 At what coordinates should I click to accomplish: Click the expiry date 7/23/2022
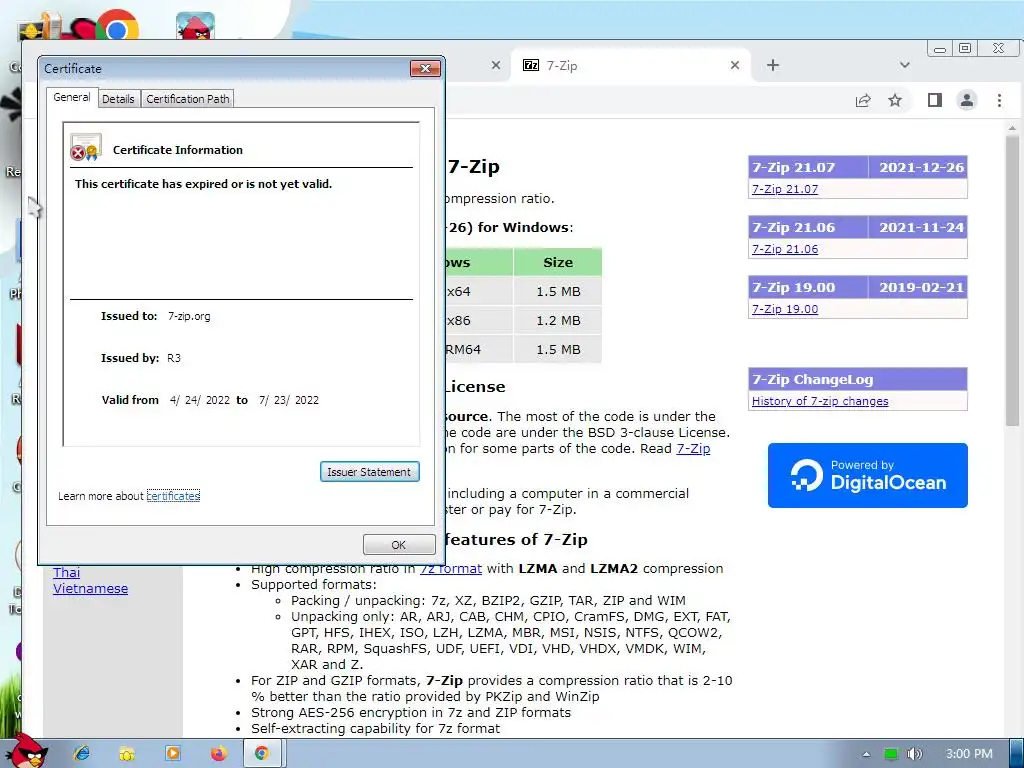click(x=289, y=400)
